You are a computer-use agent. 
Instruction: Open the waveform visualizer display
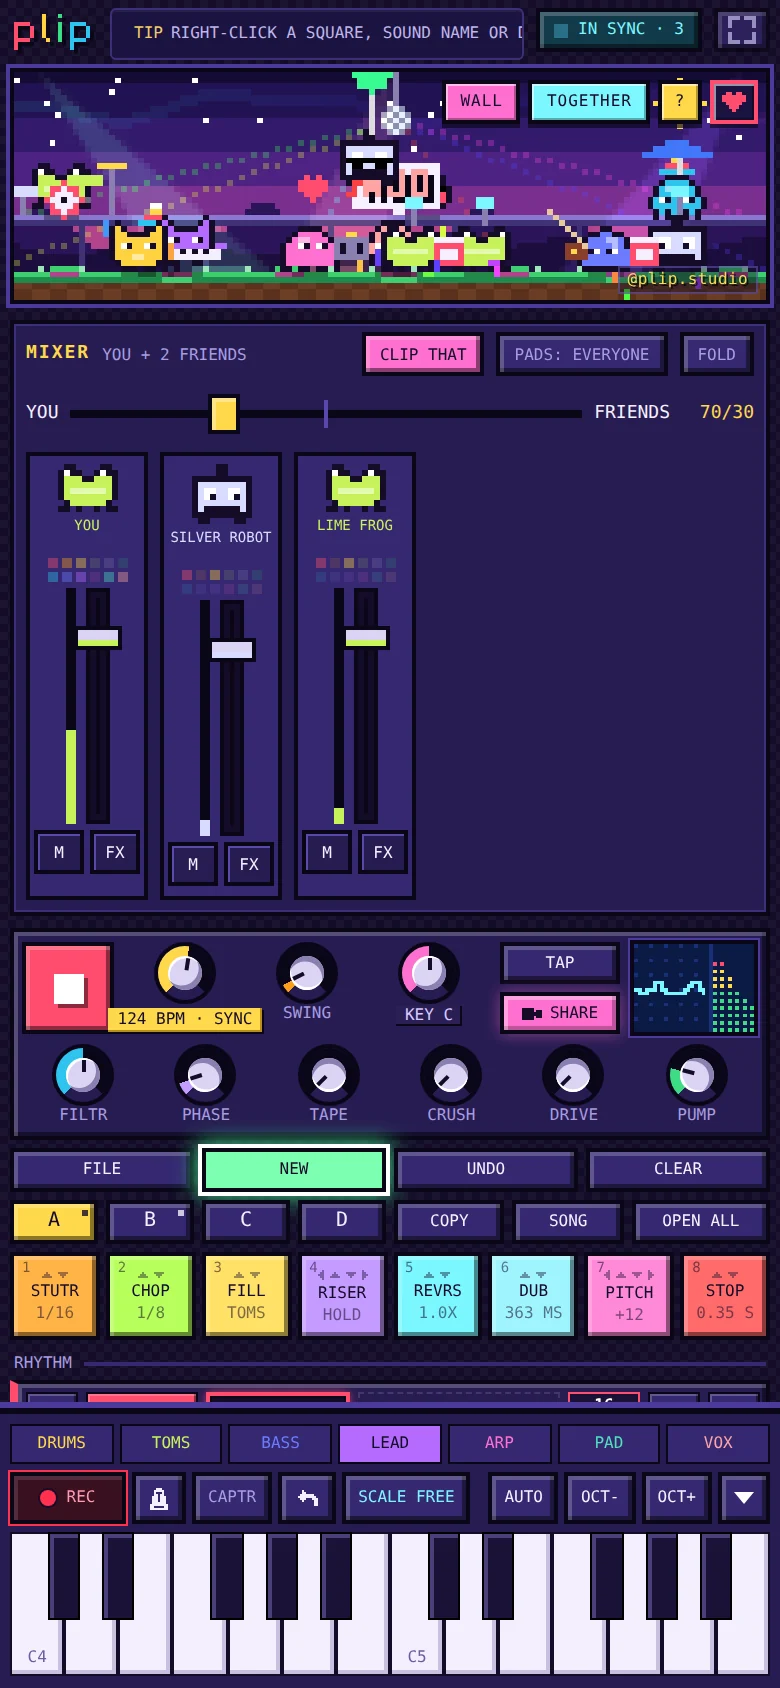pyautogui.click(x=693, y=988)
